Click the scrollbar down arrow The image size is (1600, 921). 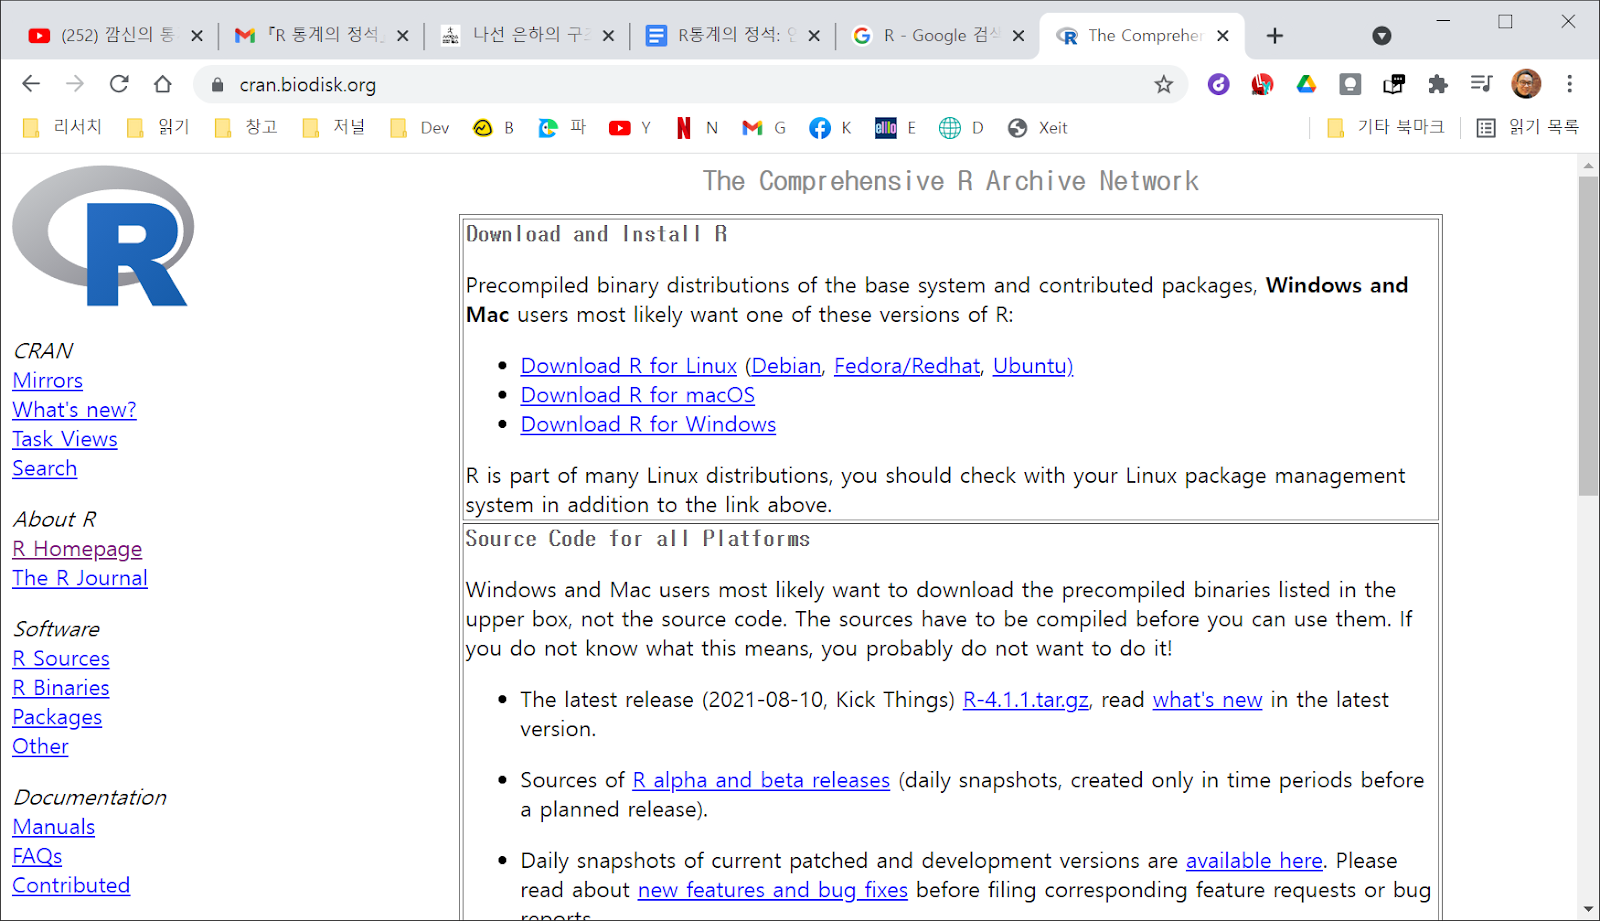[x=1588, y=910]
